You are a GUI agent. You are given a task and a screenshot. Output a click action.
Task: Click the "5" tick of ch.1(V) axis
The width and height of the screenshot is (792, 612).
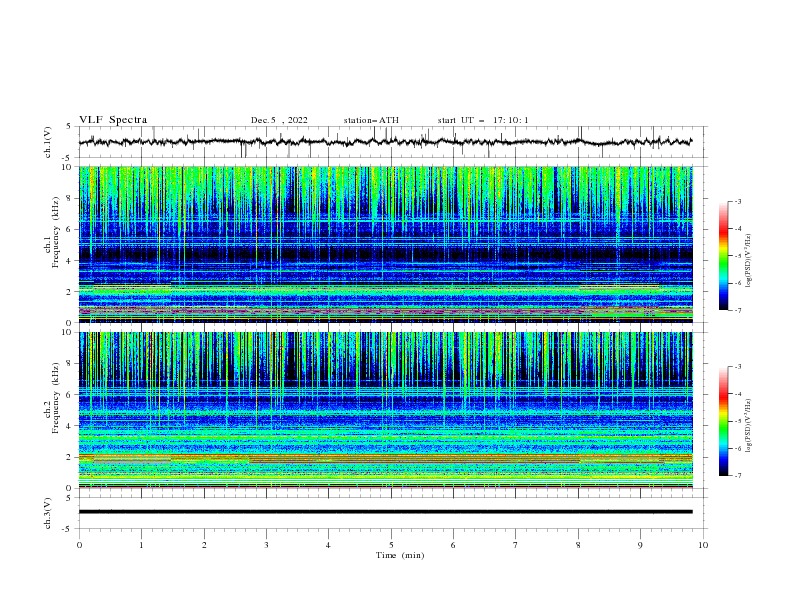[x=70, y=126]
